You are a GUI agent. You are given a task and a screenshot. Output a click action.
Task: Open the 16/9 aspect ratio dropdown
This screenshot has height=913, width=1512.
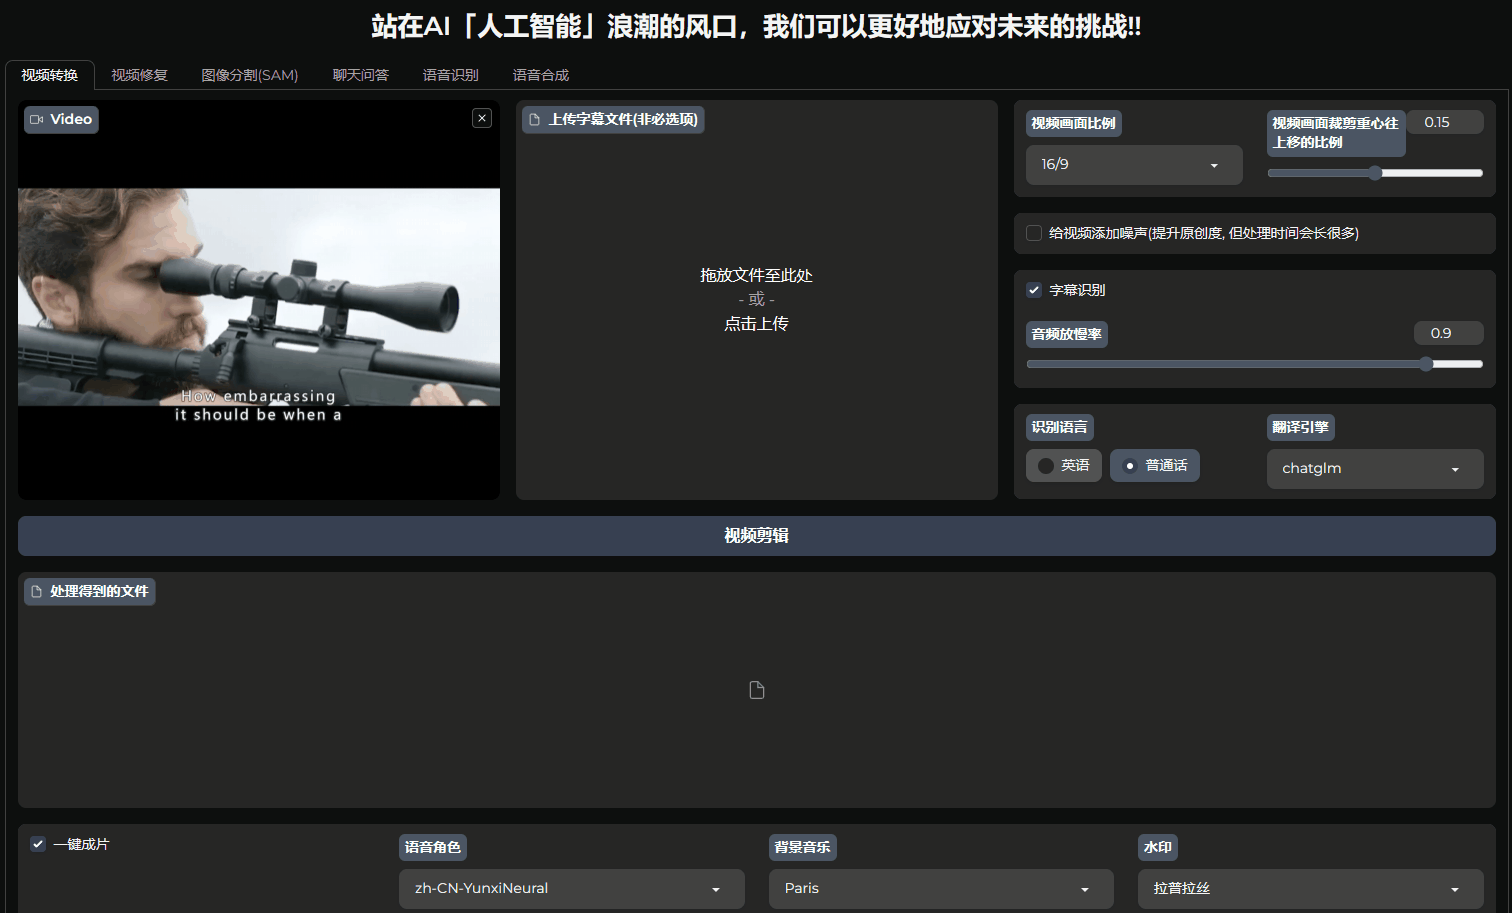[1133, 164]
